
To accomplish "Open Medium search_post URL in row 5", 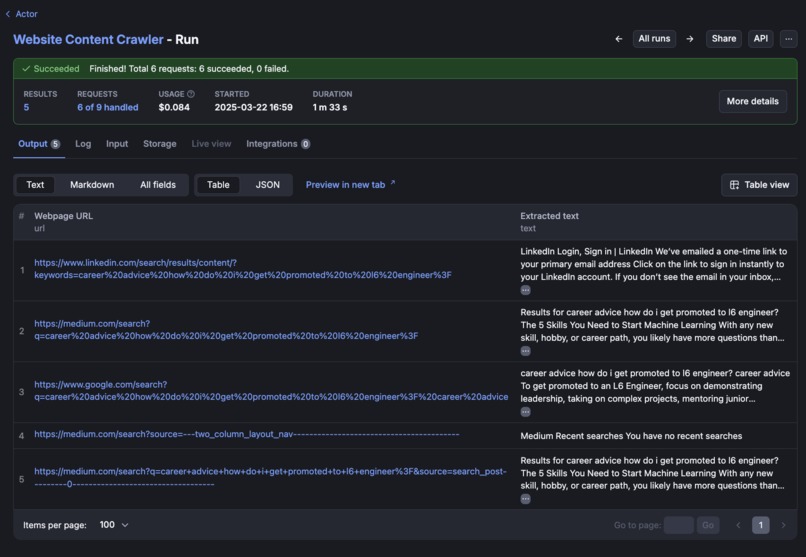I will (270, 477).
